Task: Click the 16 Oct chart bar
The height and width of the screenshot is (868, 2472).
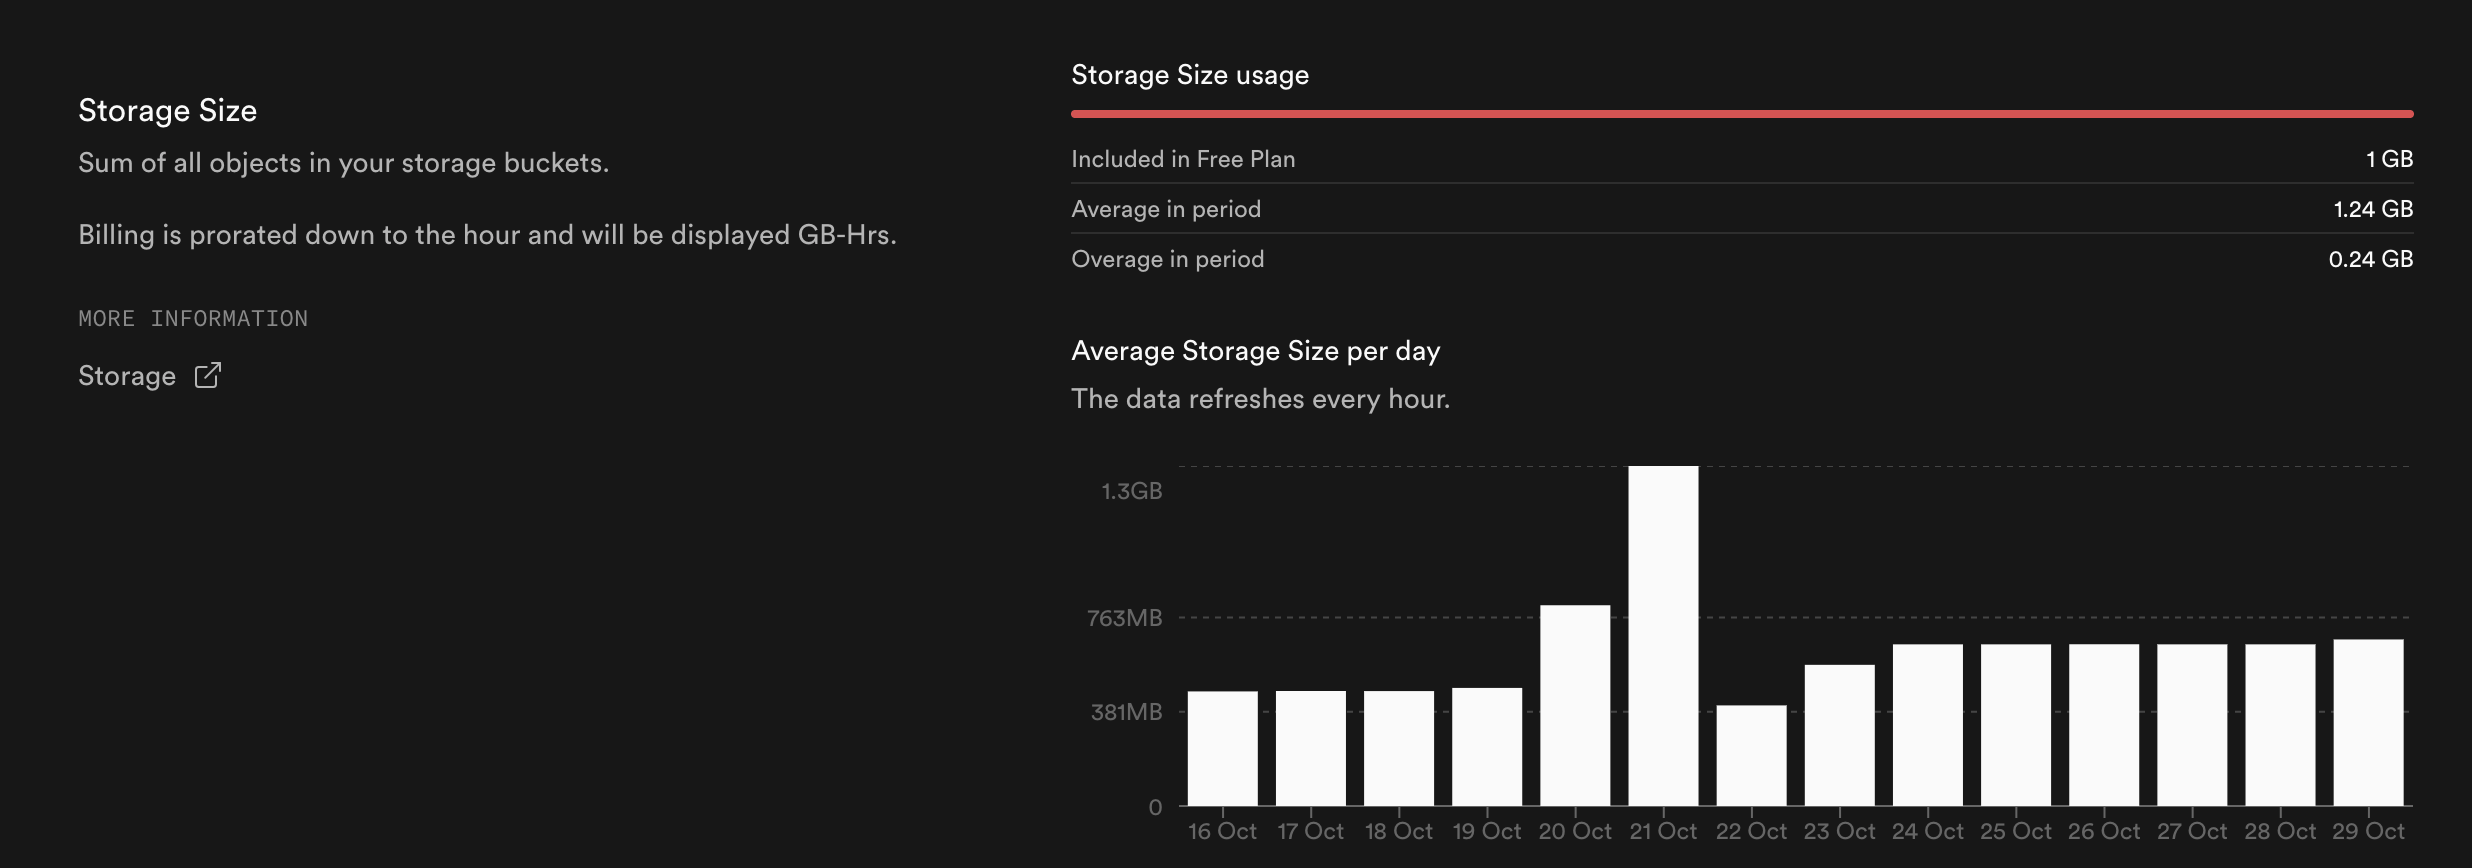Action: coord(1222,748)
